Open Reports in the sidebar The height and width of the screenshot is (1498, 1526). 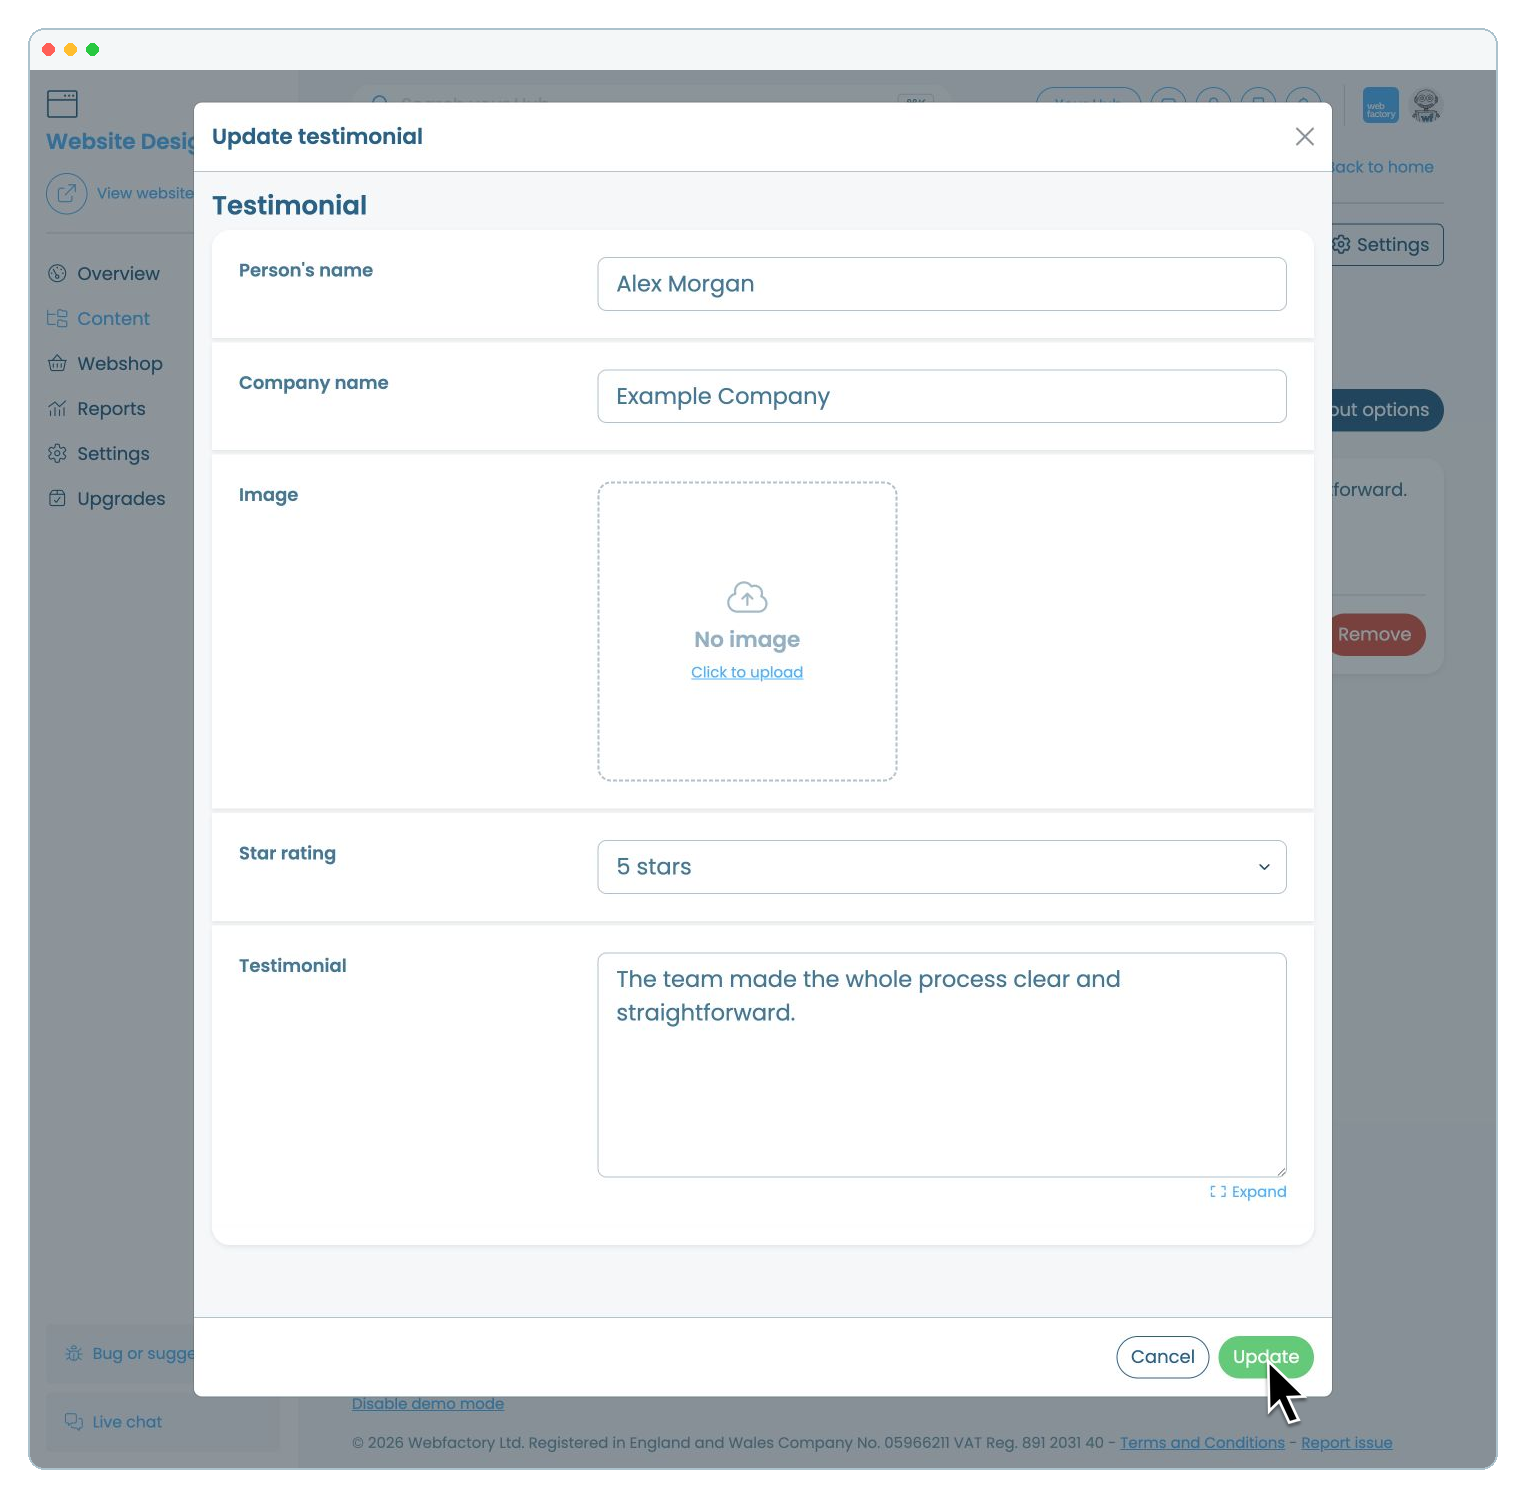tap(97, 409)
